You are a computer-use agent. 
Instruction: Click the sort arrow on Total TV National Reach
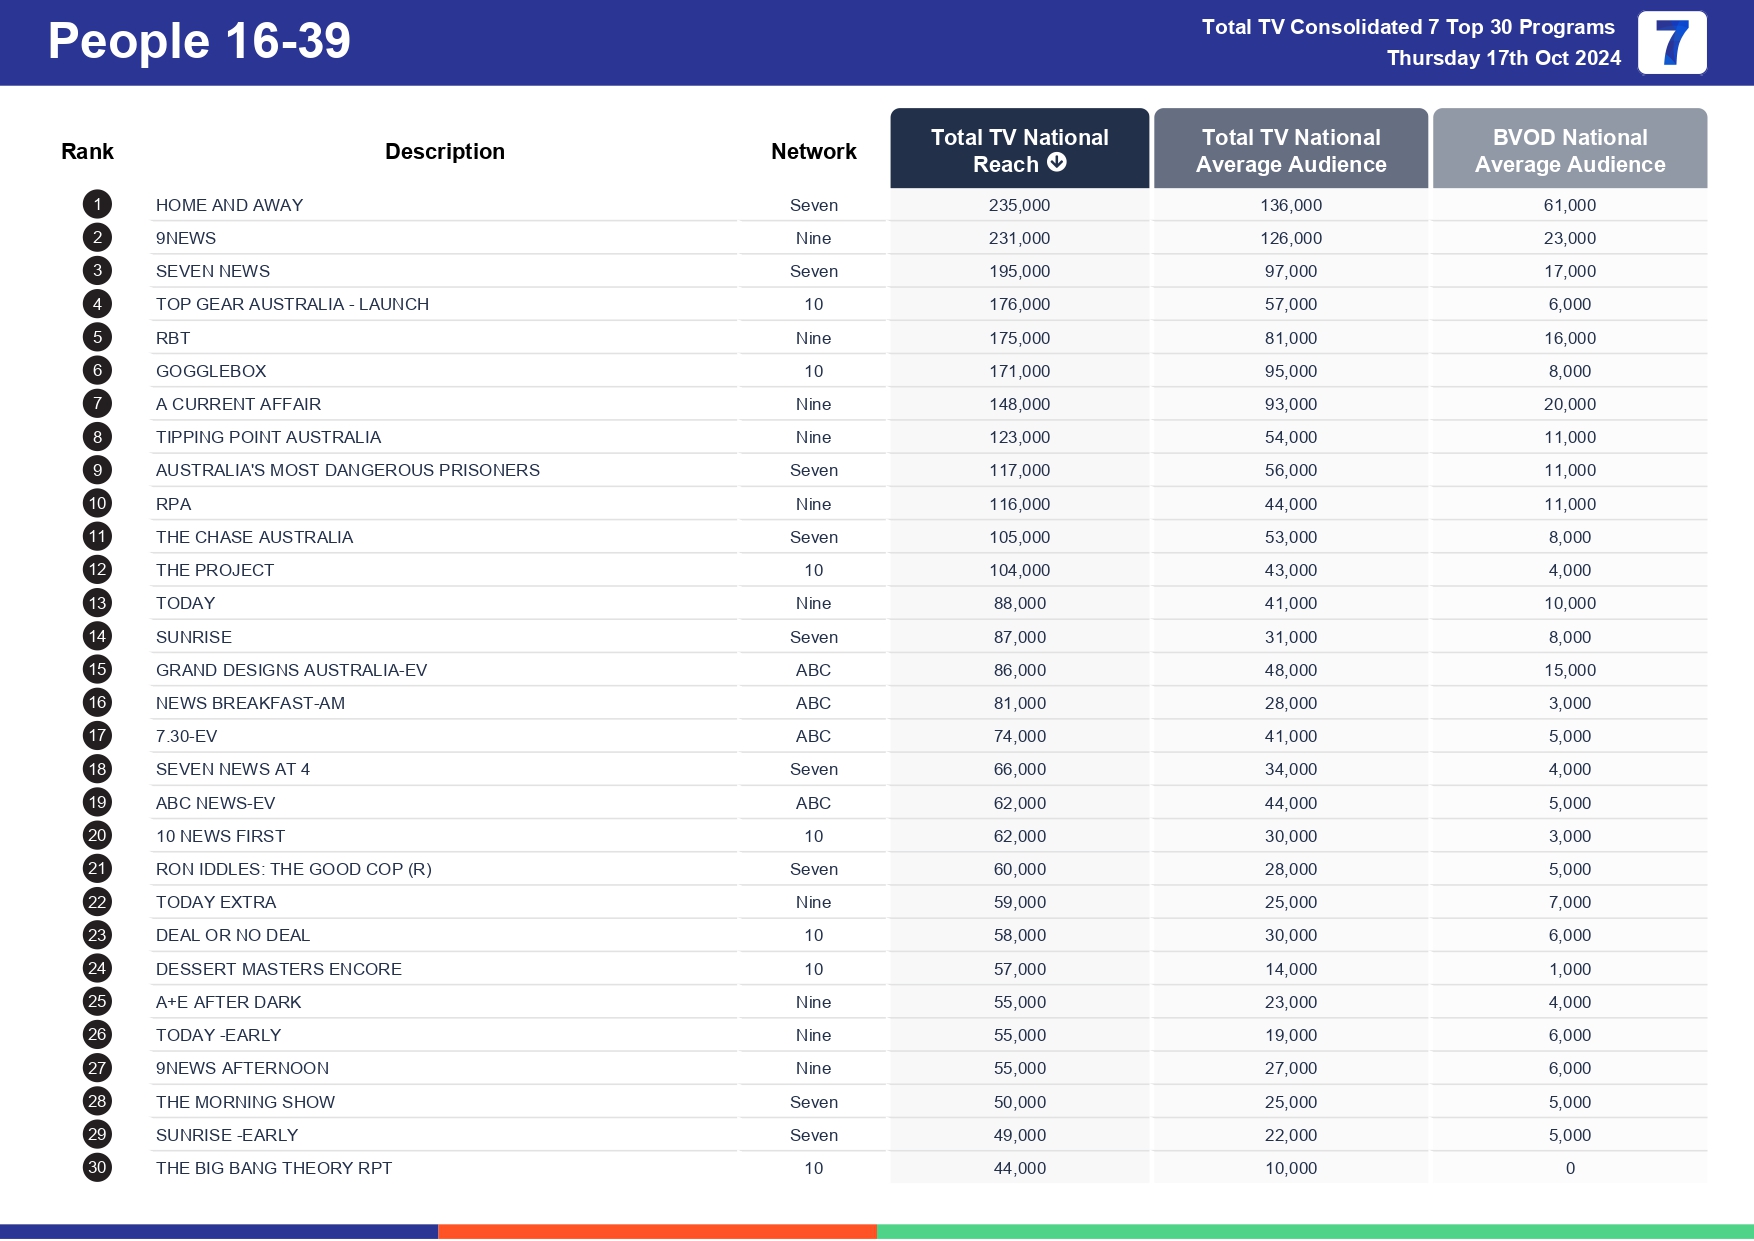coord(1059,164)
